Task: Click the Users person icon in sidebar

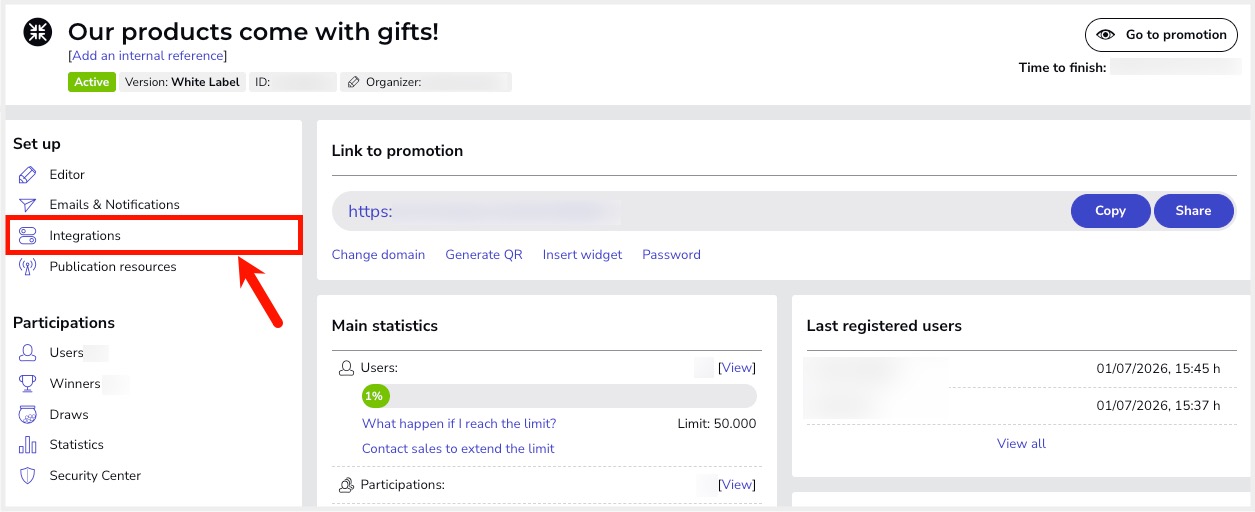Action: [28, 353]
